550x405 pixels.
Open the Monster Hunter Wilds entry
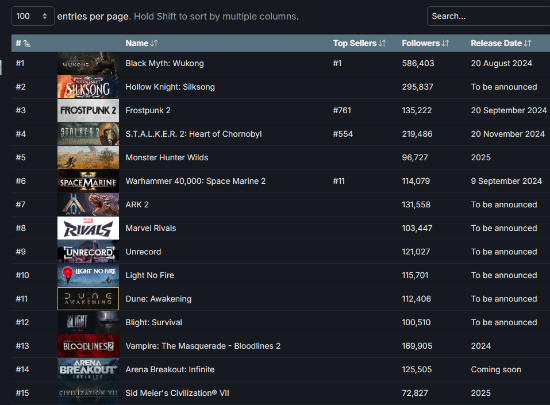click(167, 157)
